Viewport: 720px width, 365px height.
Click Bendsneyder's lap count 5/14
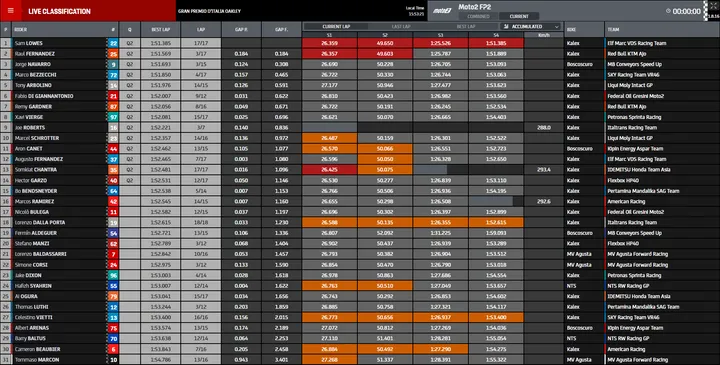coord(201,191)
